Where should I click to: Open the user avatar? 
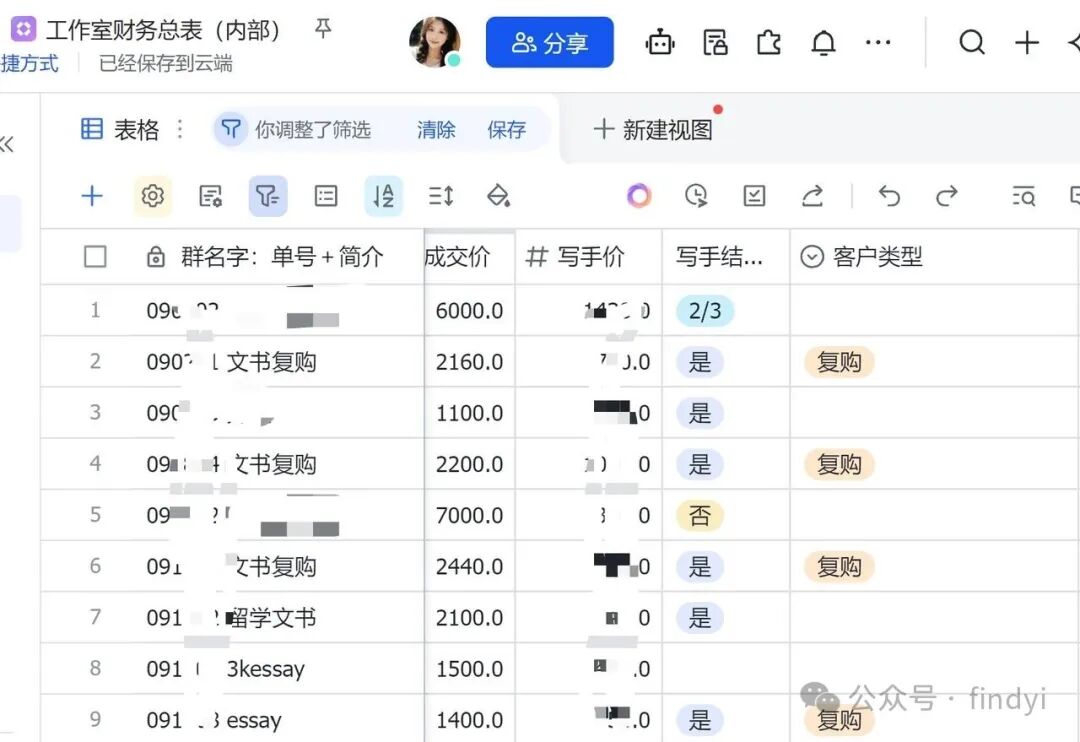(435, 43)
